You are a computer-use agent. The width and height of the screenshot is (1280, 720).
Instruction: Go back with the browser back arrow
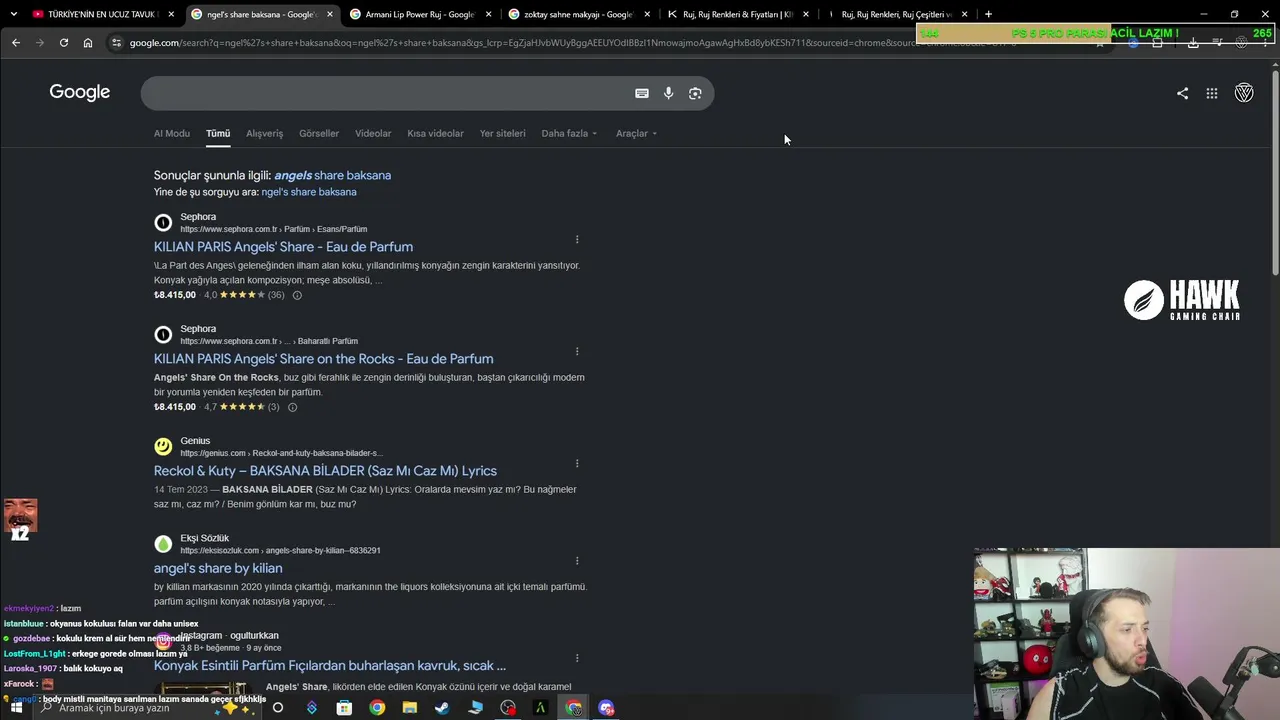click(x=15, y=43)
